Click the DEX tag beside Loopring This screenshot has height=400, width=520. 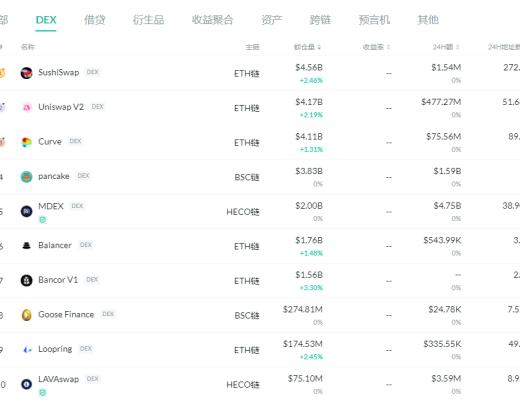[x=86, y=349]
